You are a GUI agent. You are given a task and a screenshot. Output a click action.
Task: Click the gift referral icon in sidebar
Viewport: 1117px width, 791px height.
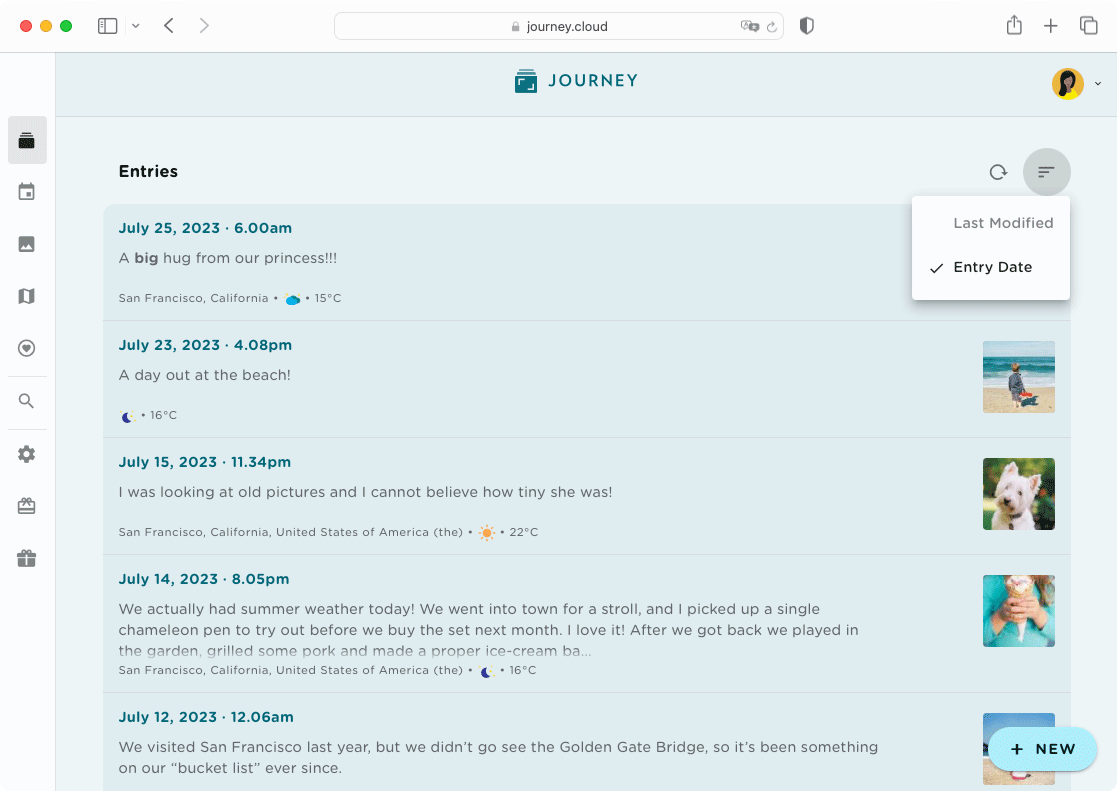27,558
